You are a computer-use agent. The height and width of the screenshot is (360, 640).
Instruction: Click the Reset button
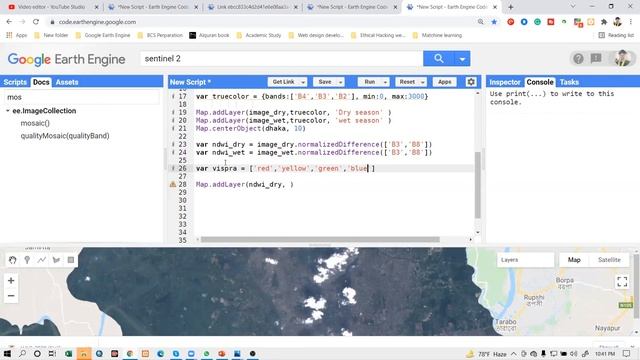click(x=407, y=82)
